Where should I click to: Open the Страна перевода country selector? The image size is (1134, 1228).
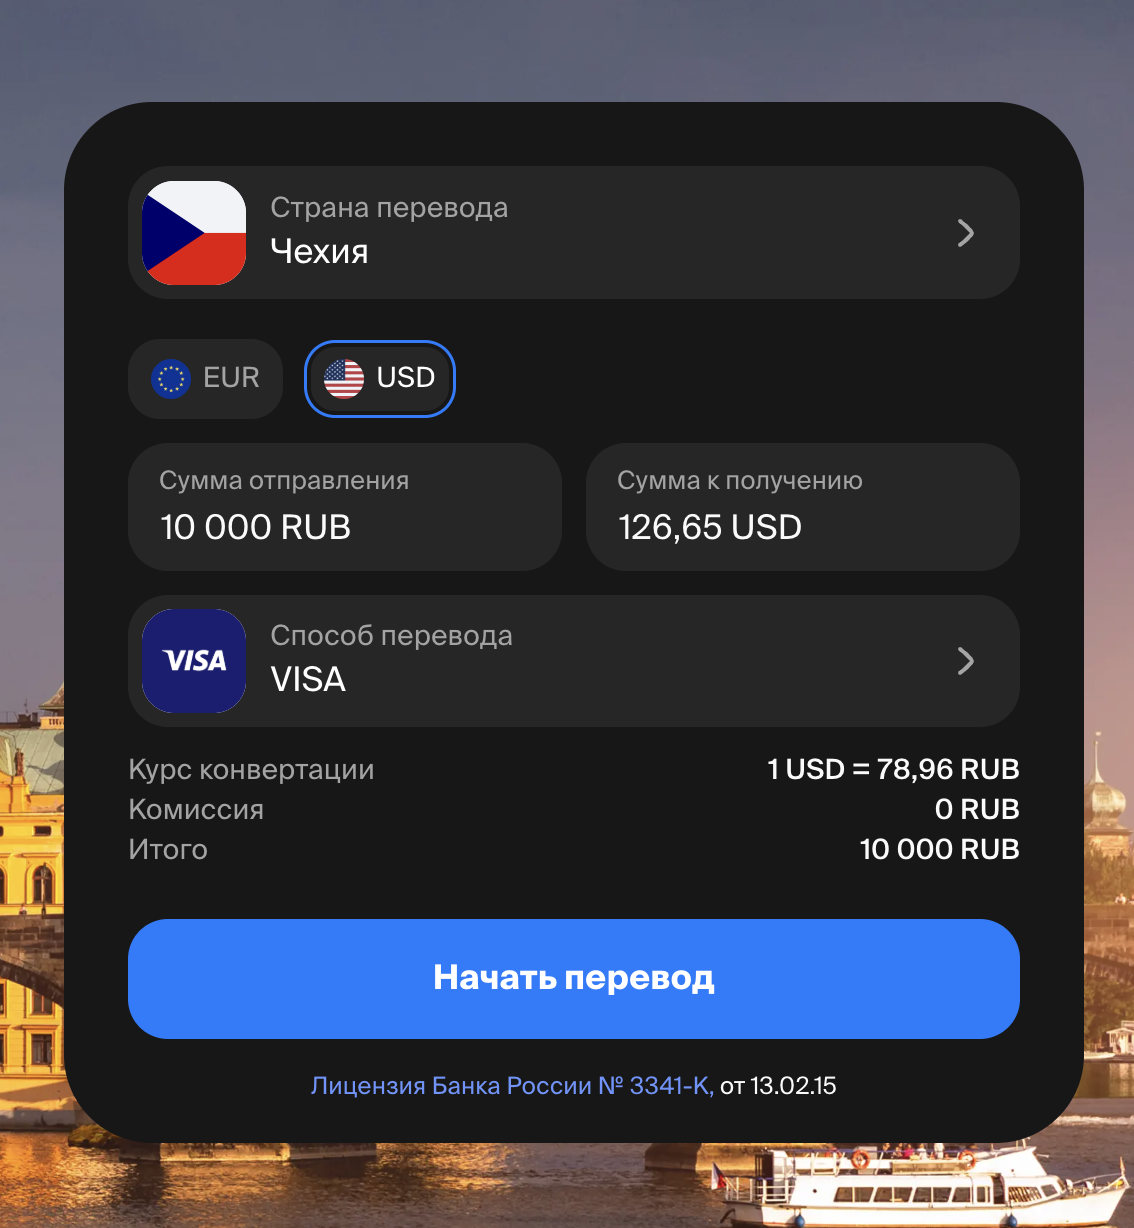coord(574,233)
